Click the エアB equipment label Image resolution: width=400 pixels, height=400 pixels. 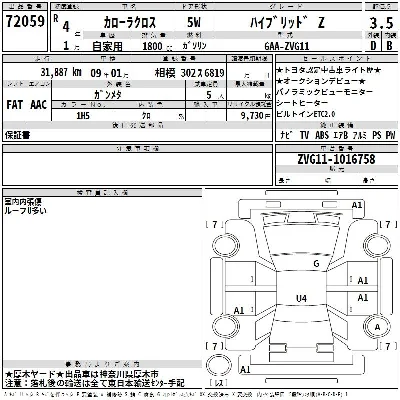(341, 135)
